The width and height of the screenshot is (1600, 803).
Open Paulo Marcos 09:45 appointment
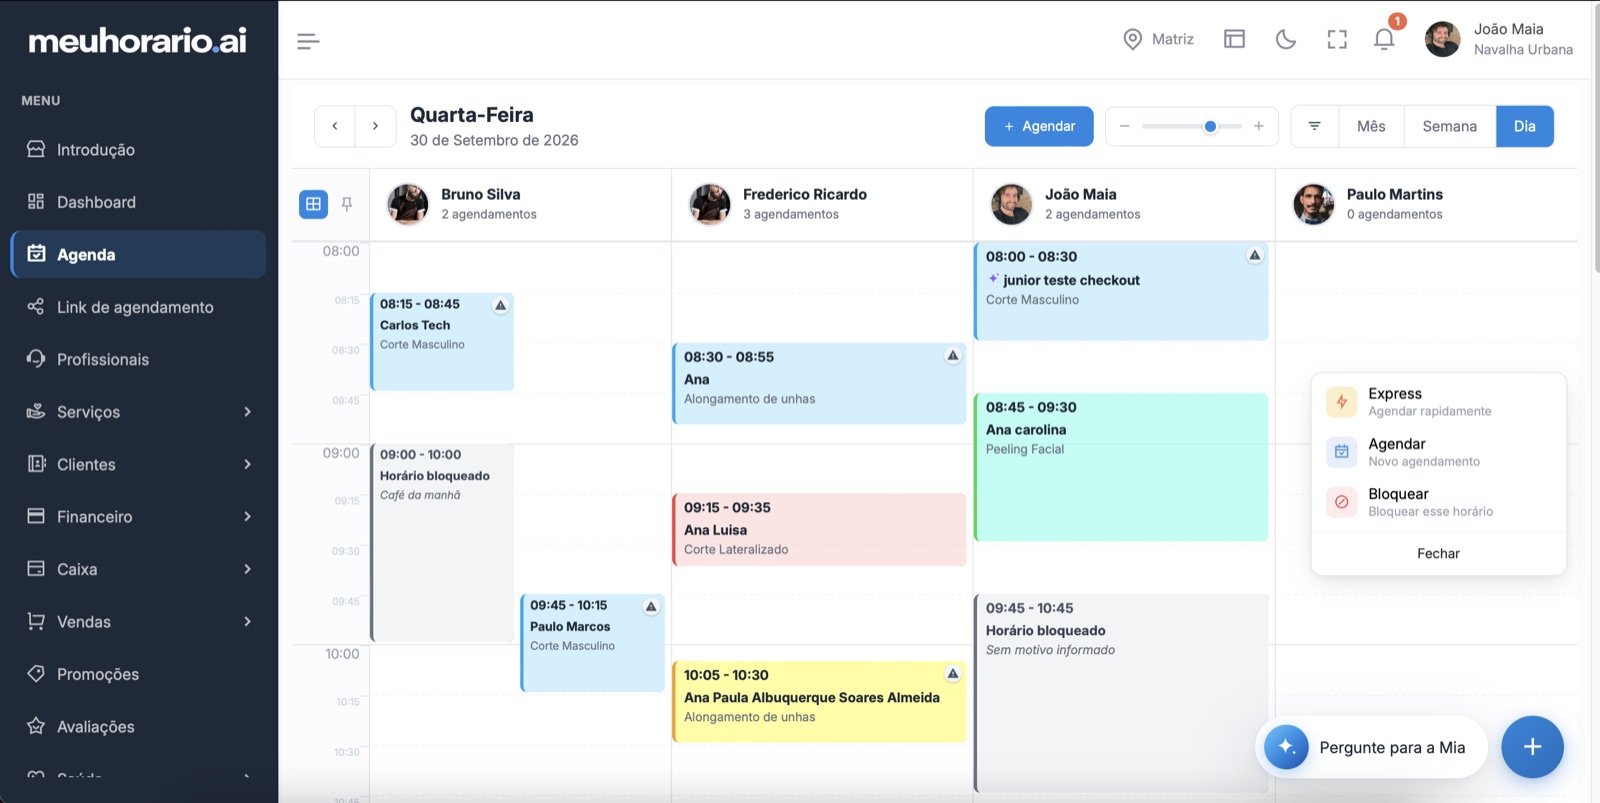[592, 642]
